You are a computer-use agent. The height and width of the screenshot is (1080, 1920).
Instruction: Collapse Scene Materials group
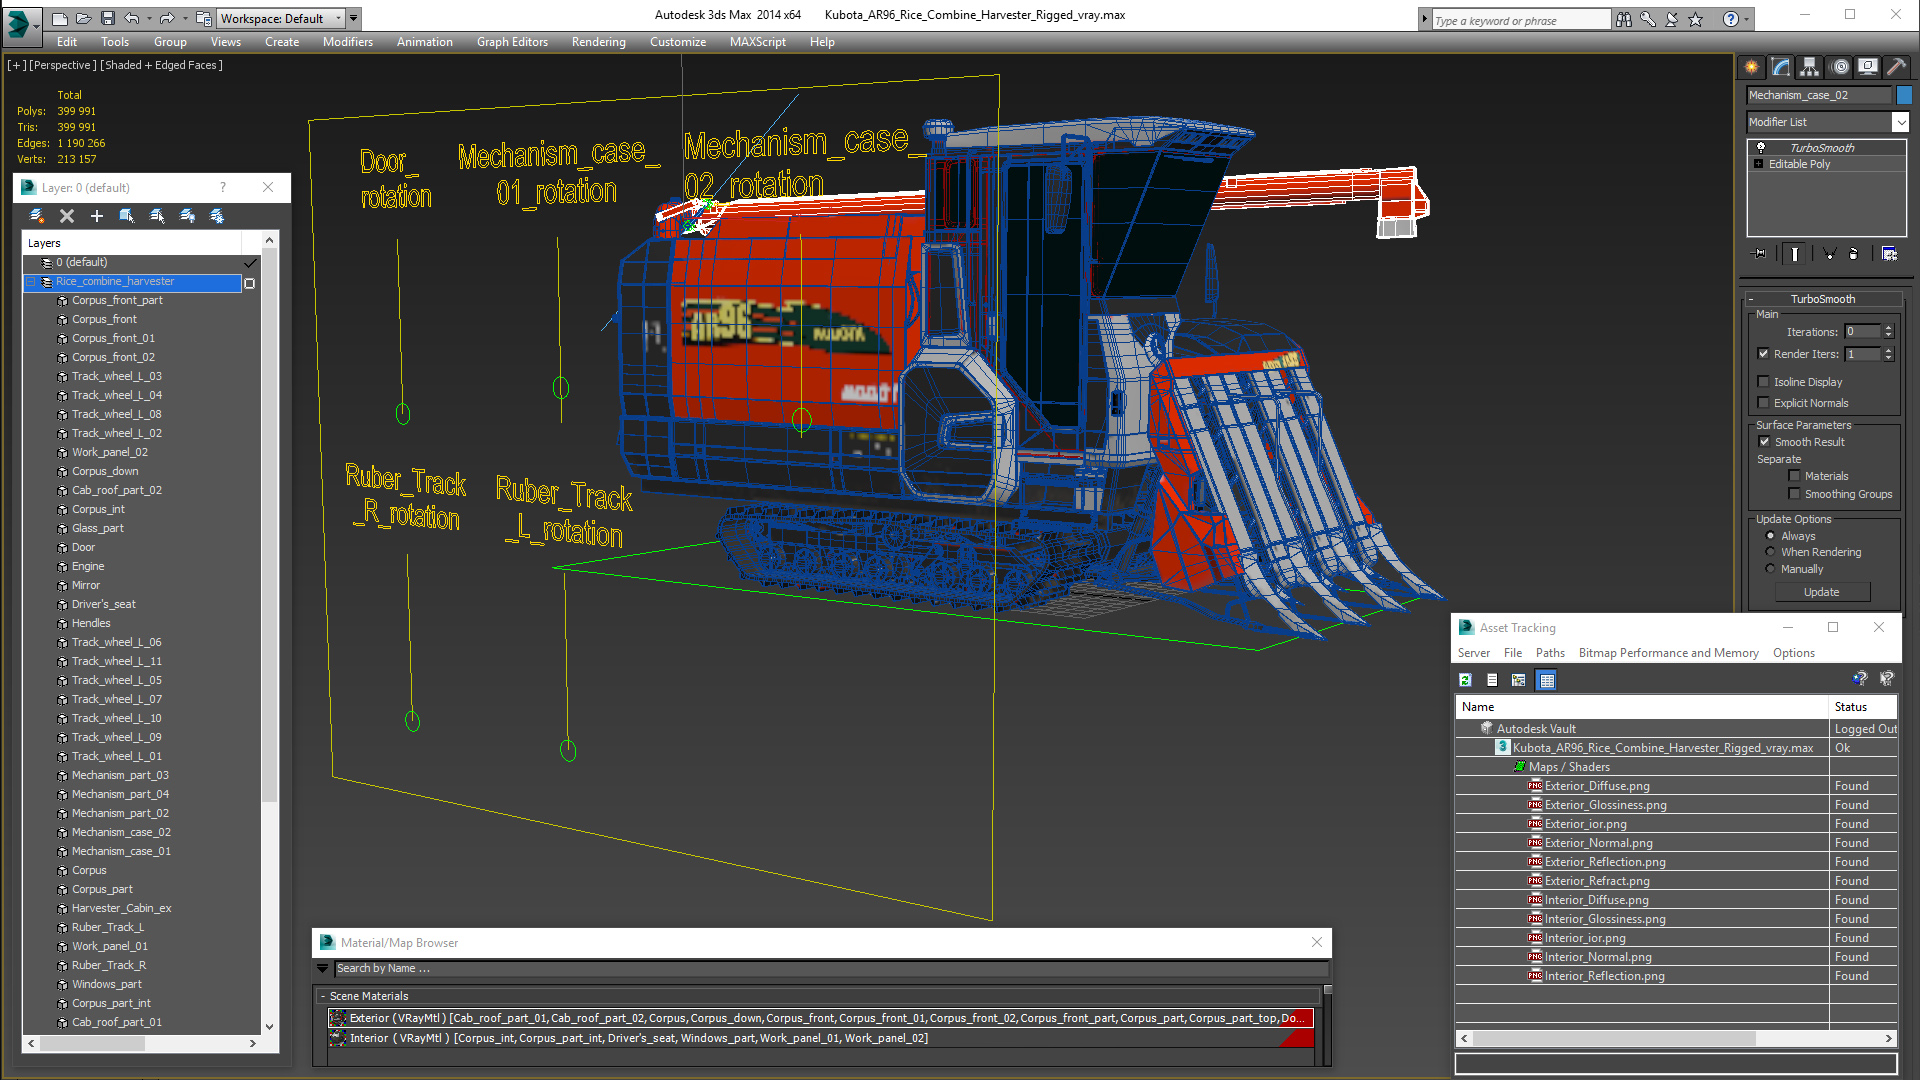[323, 996]
